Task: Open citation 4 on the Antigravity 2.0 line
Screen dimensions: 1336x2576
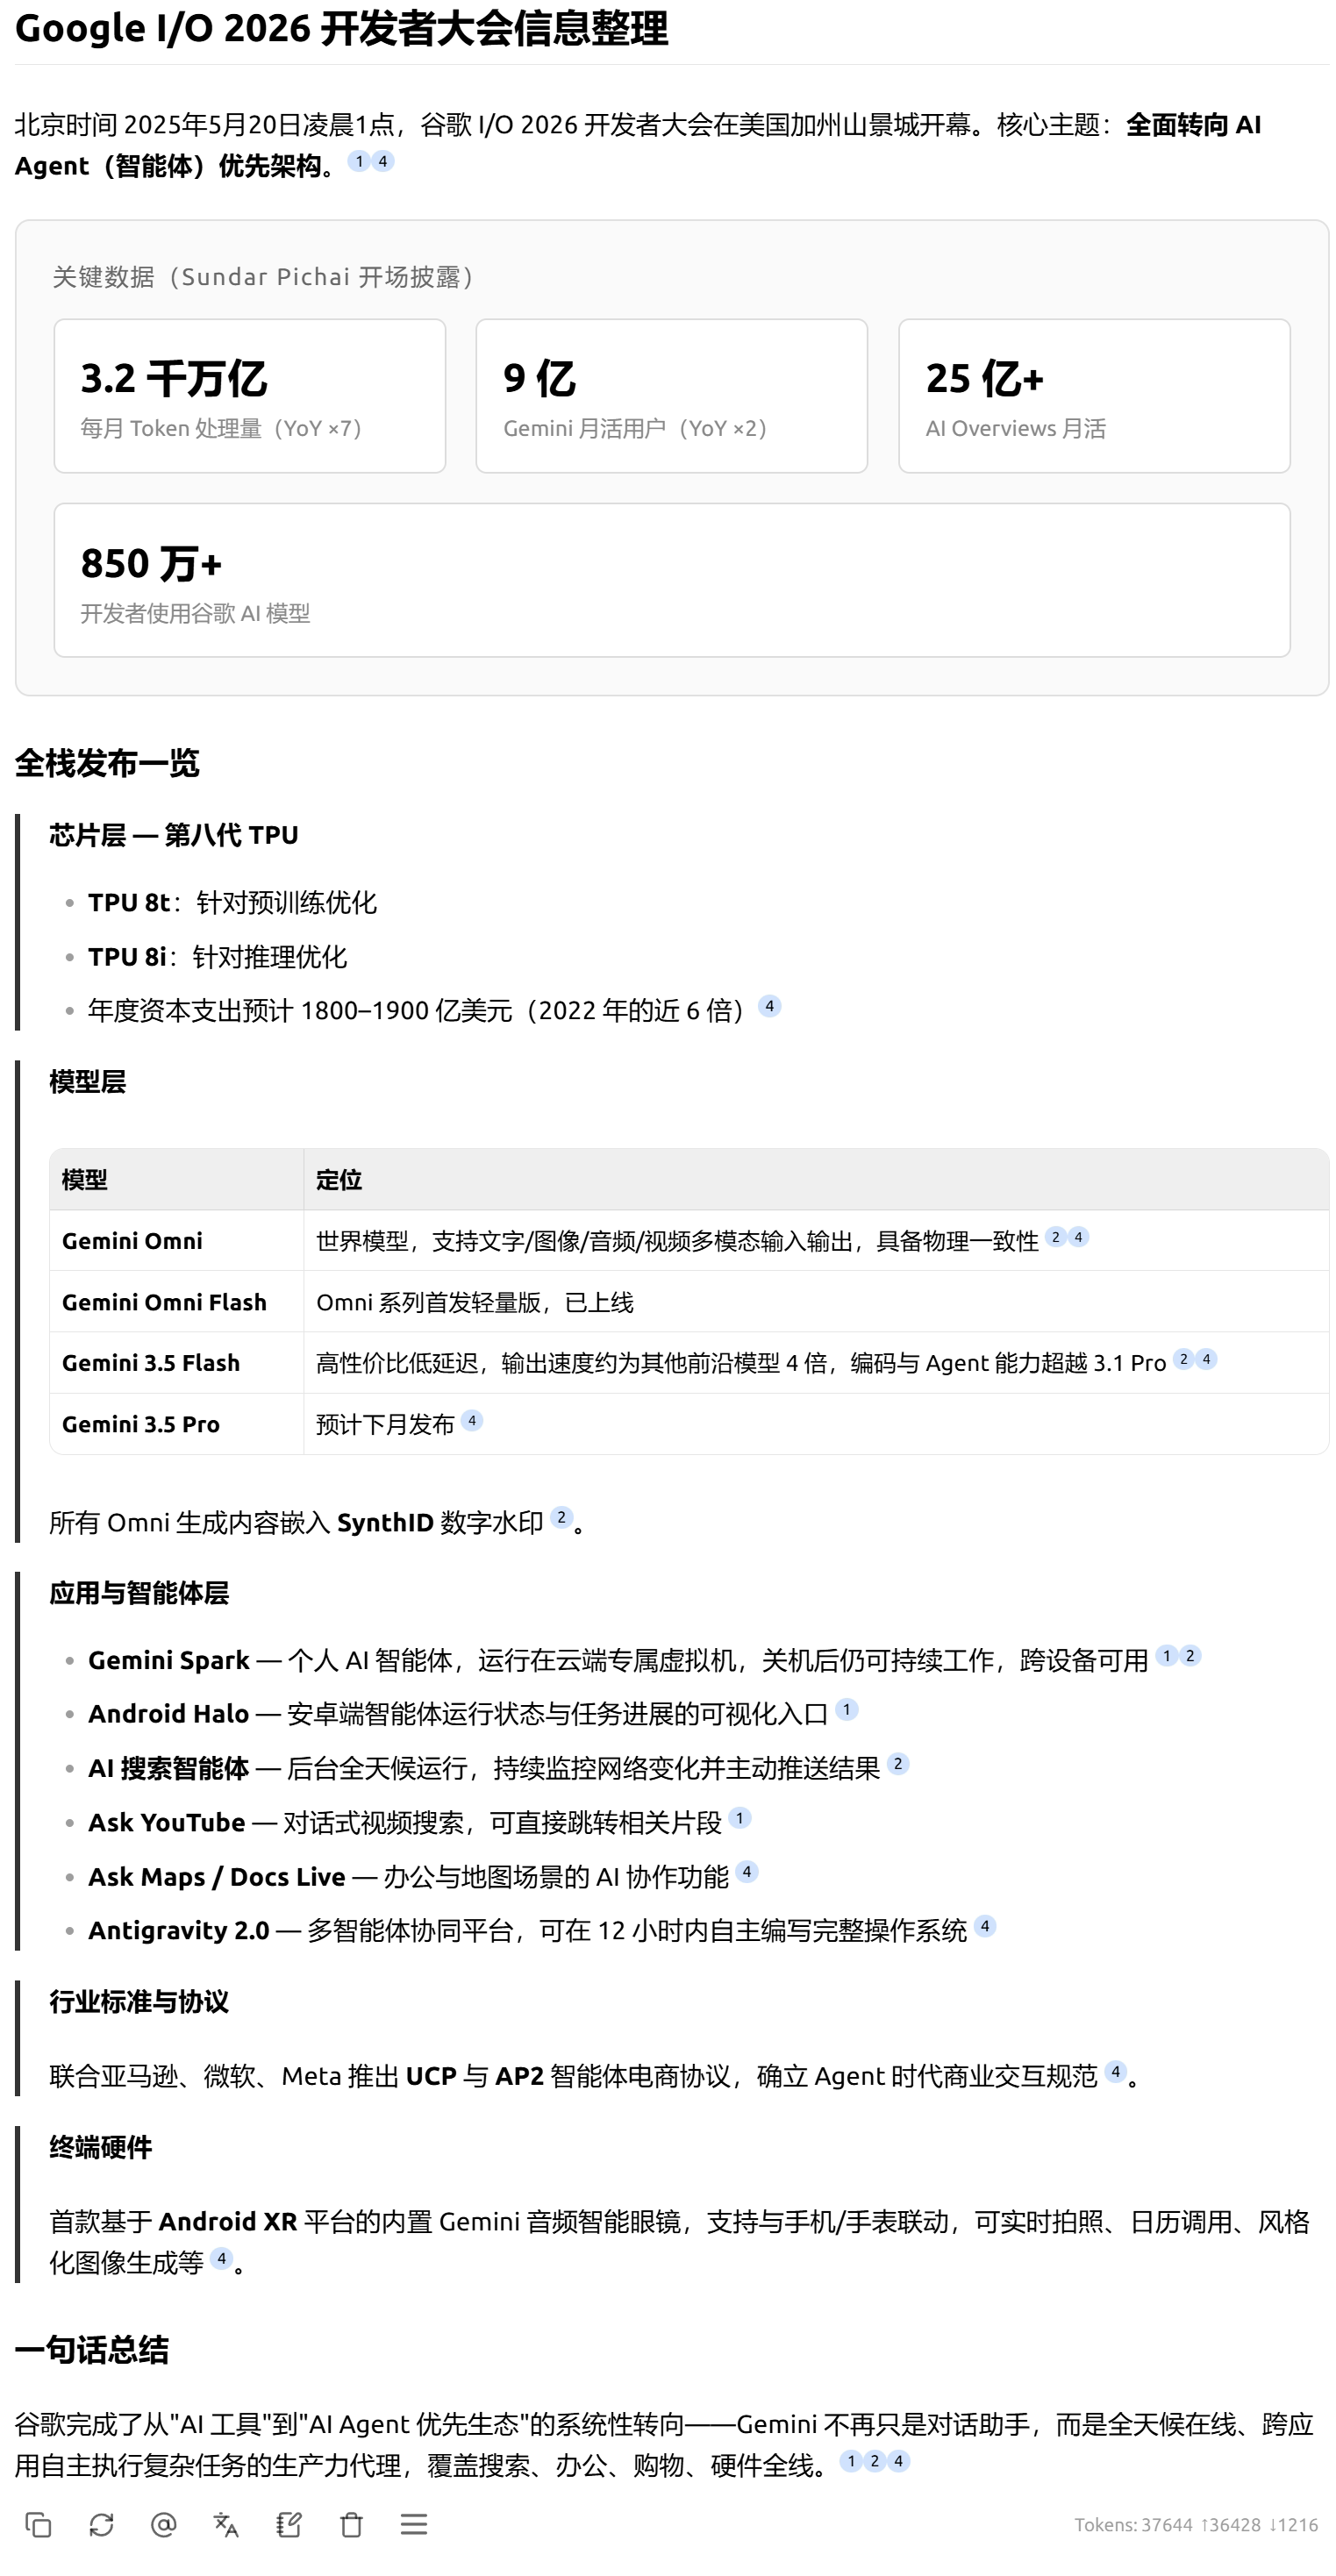Action: pyautogui.click(x=984, y=1925)
